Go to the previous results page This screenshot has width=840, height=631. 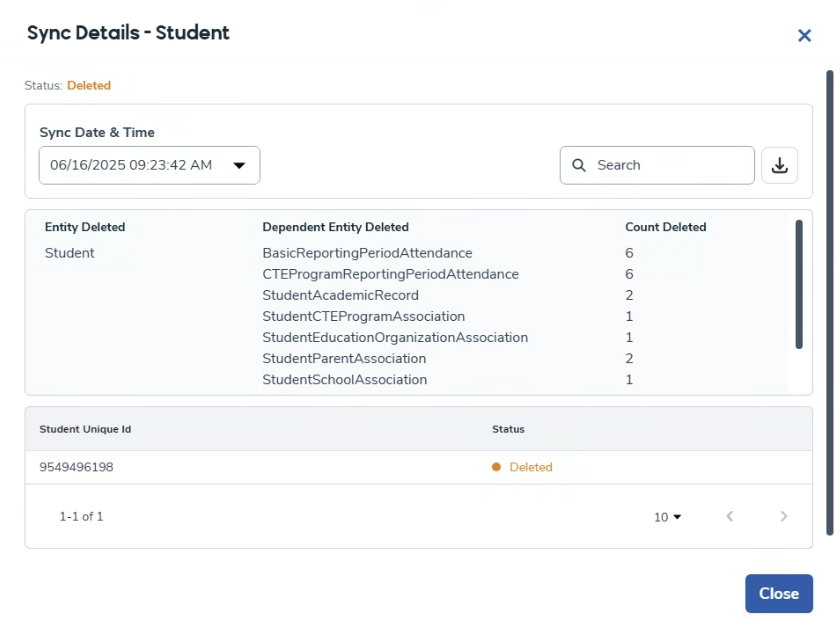[730, 516]
